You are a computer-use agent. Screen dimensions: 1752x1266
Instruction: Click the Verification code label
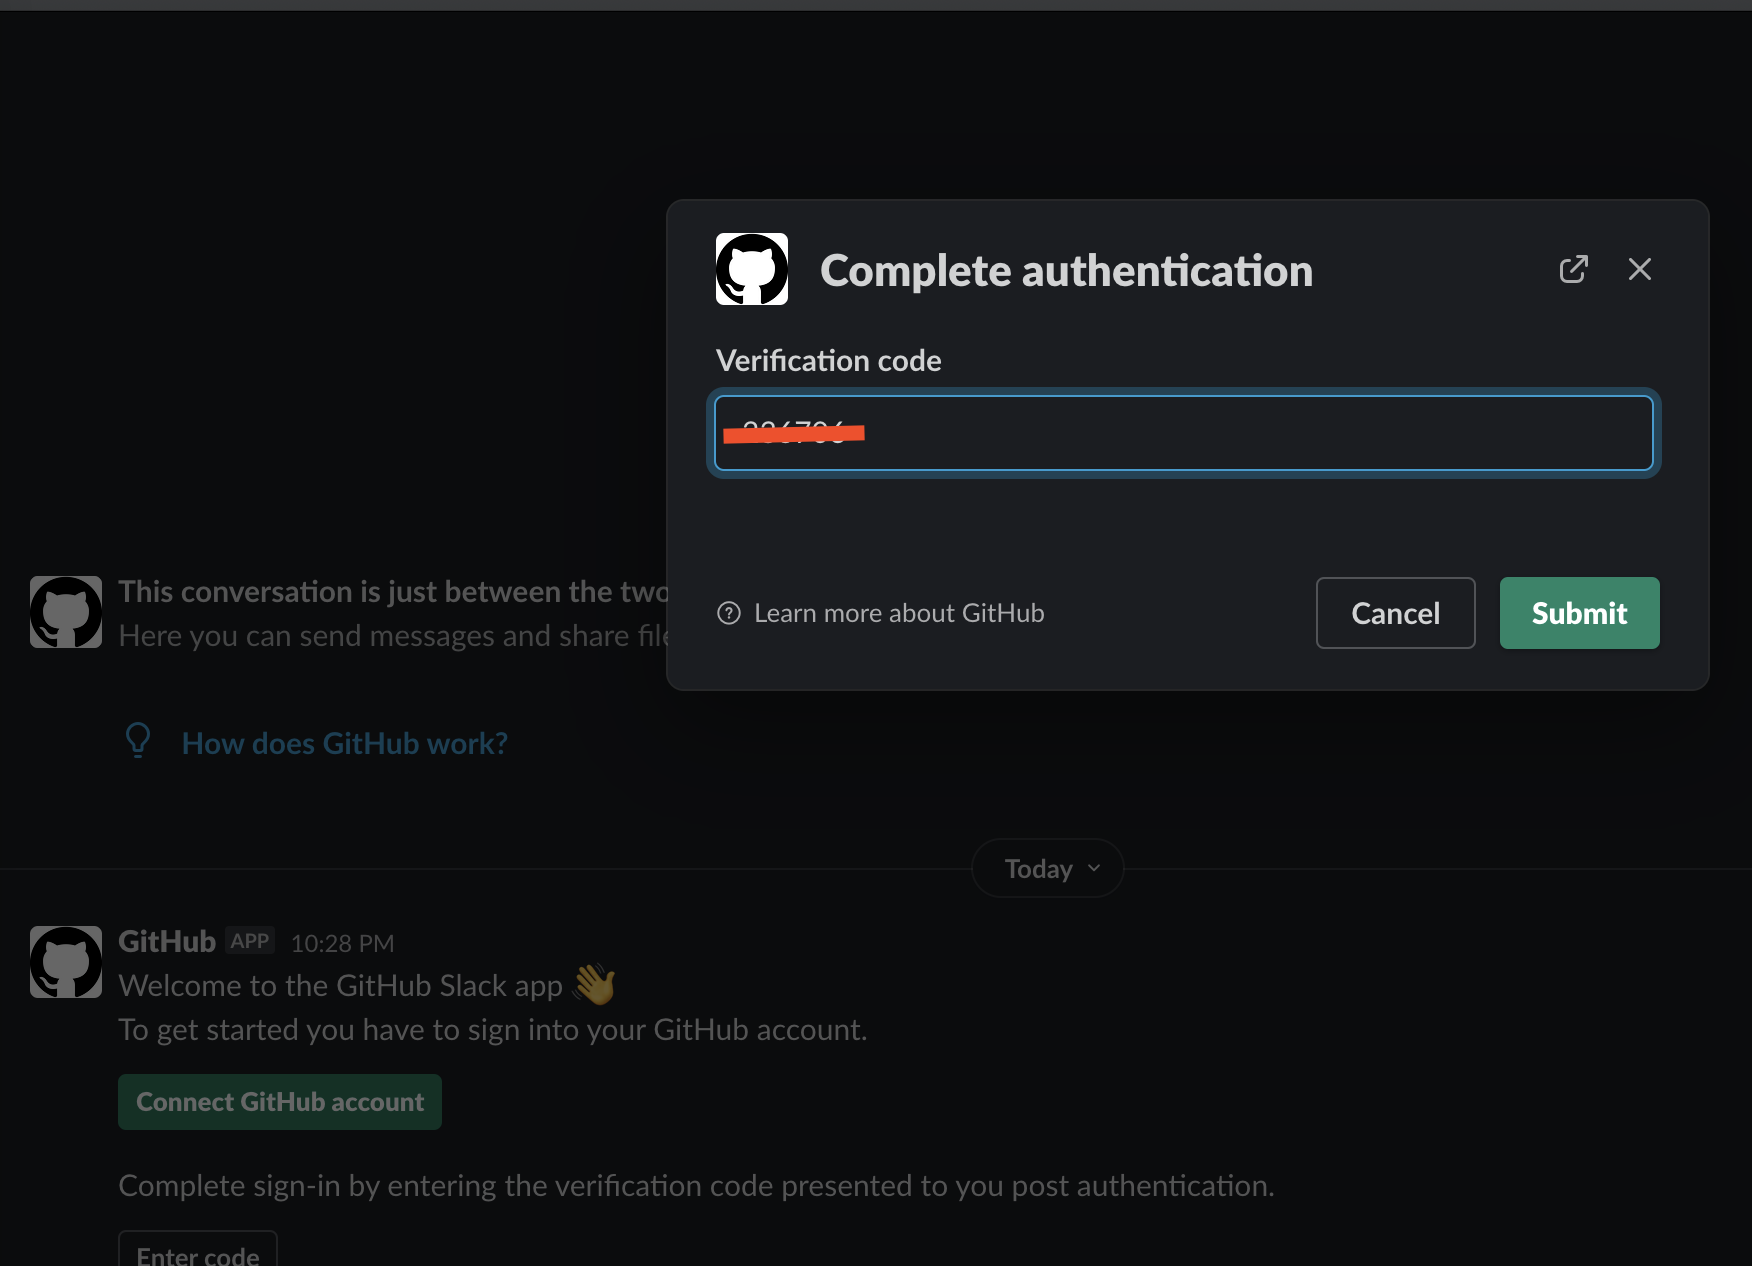pos(829,360)
